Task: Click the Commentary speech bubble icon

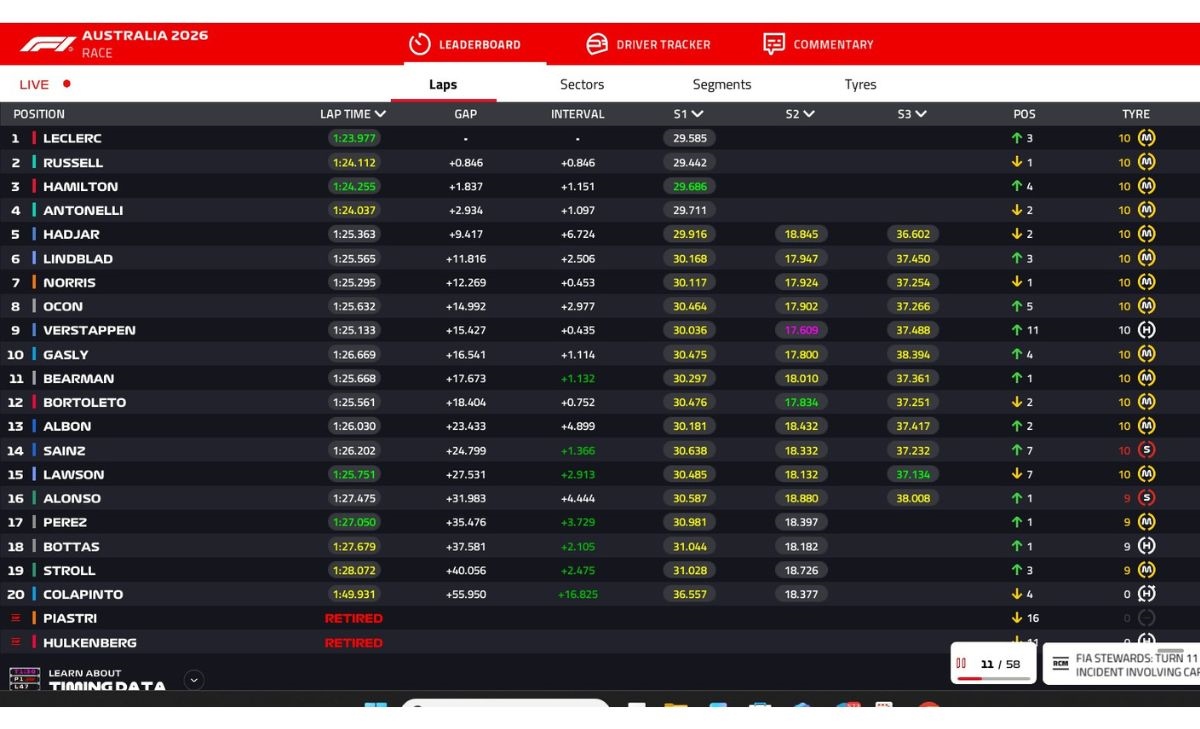Action: [x=773, y=44]
